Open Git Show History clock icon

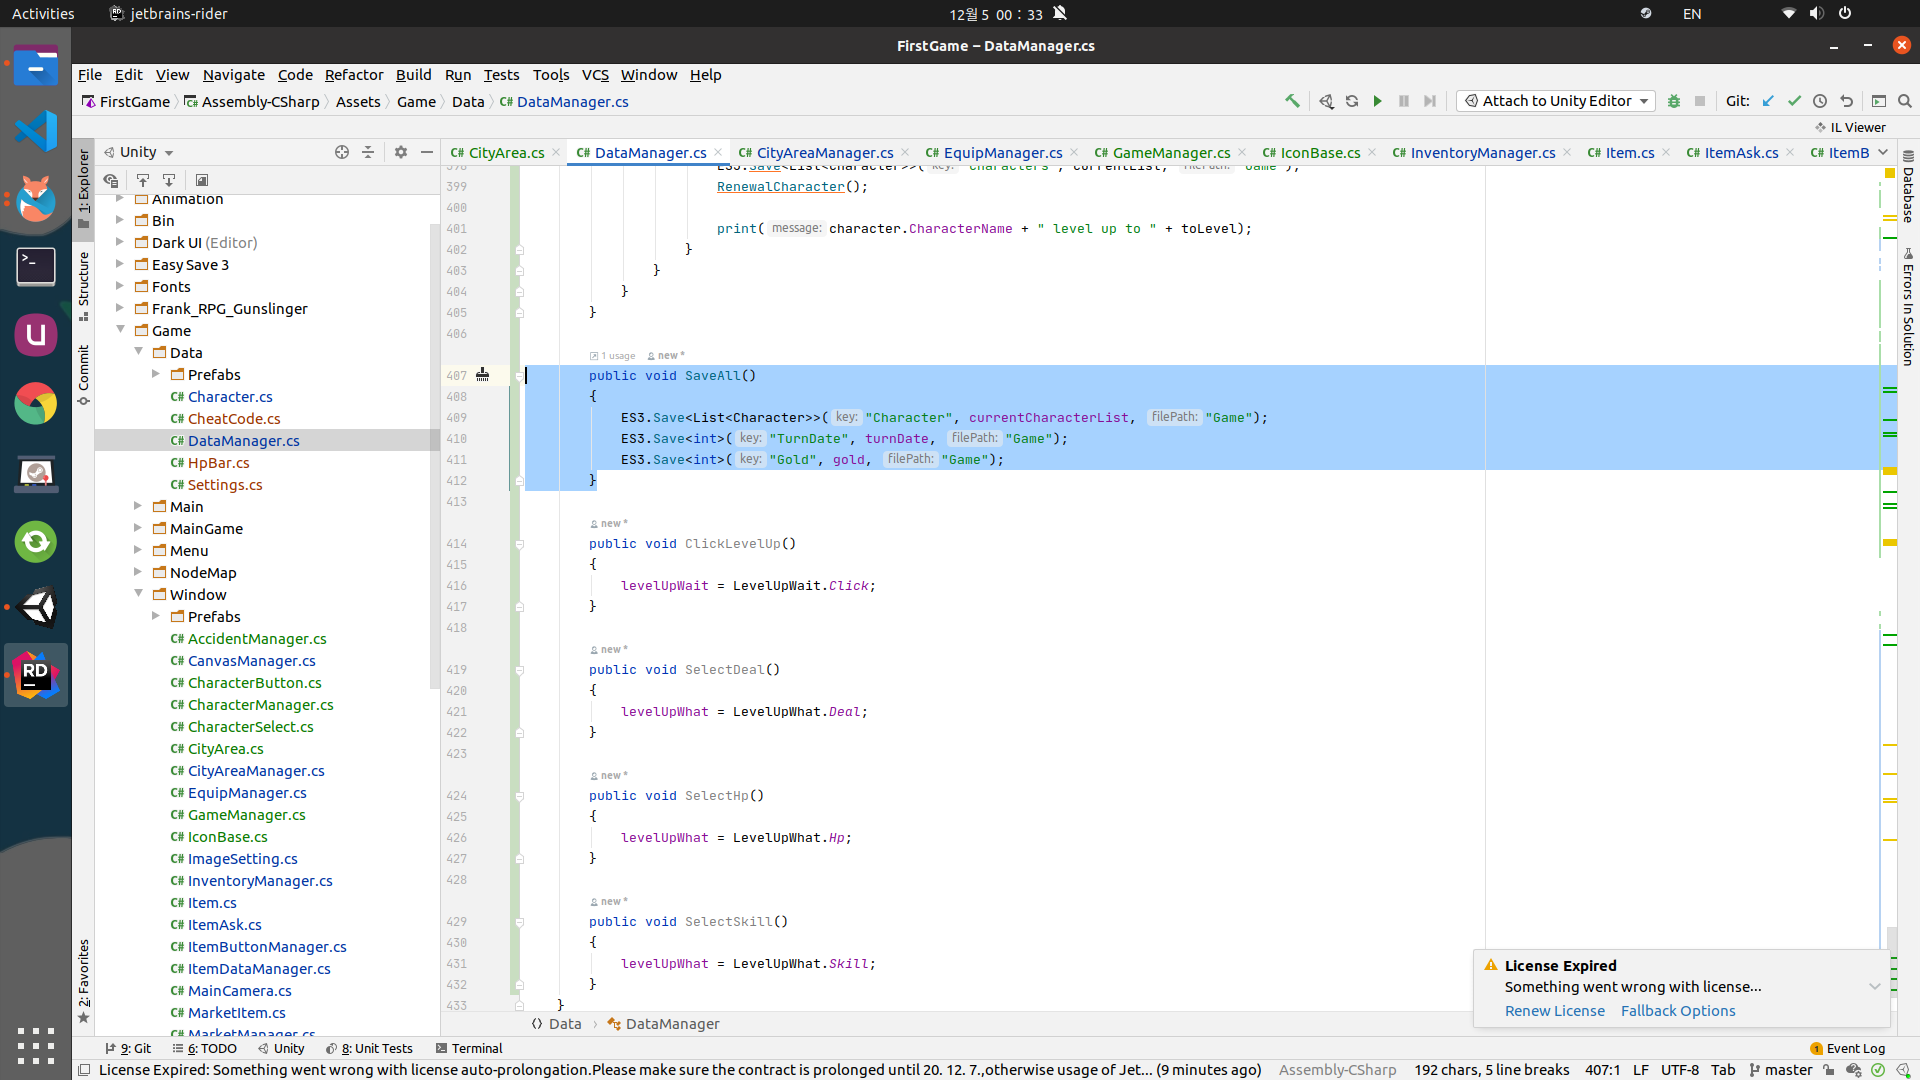(1820, 101)
